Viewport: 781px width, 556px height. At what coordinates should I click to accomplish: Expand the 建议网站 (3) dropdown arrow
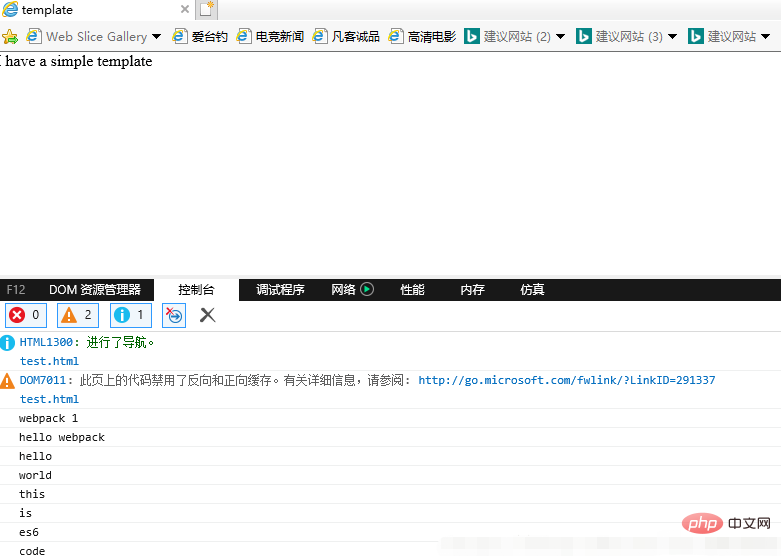coord(672,36)
